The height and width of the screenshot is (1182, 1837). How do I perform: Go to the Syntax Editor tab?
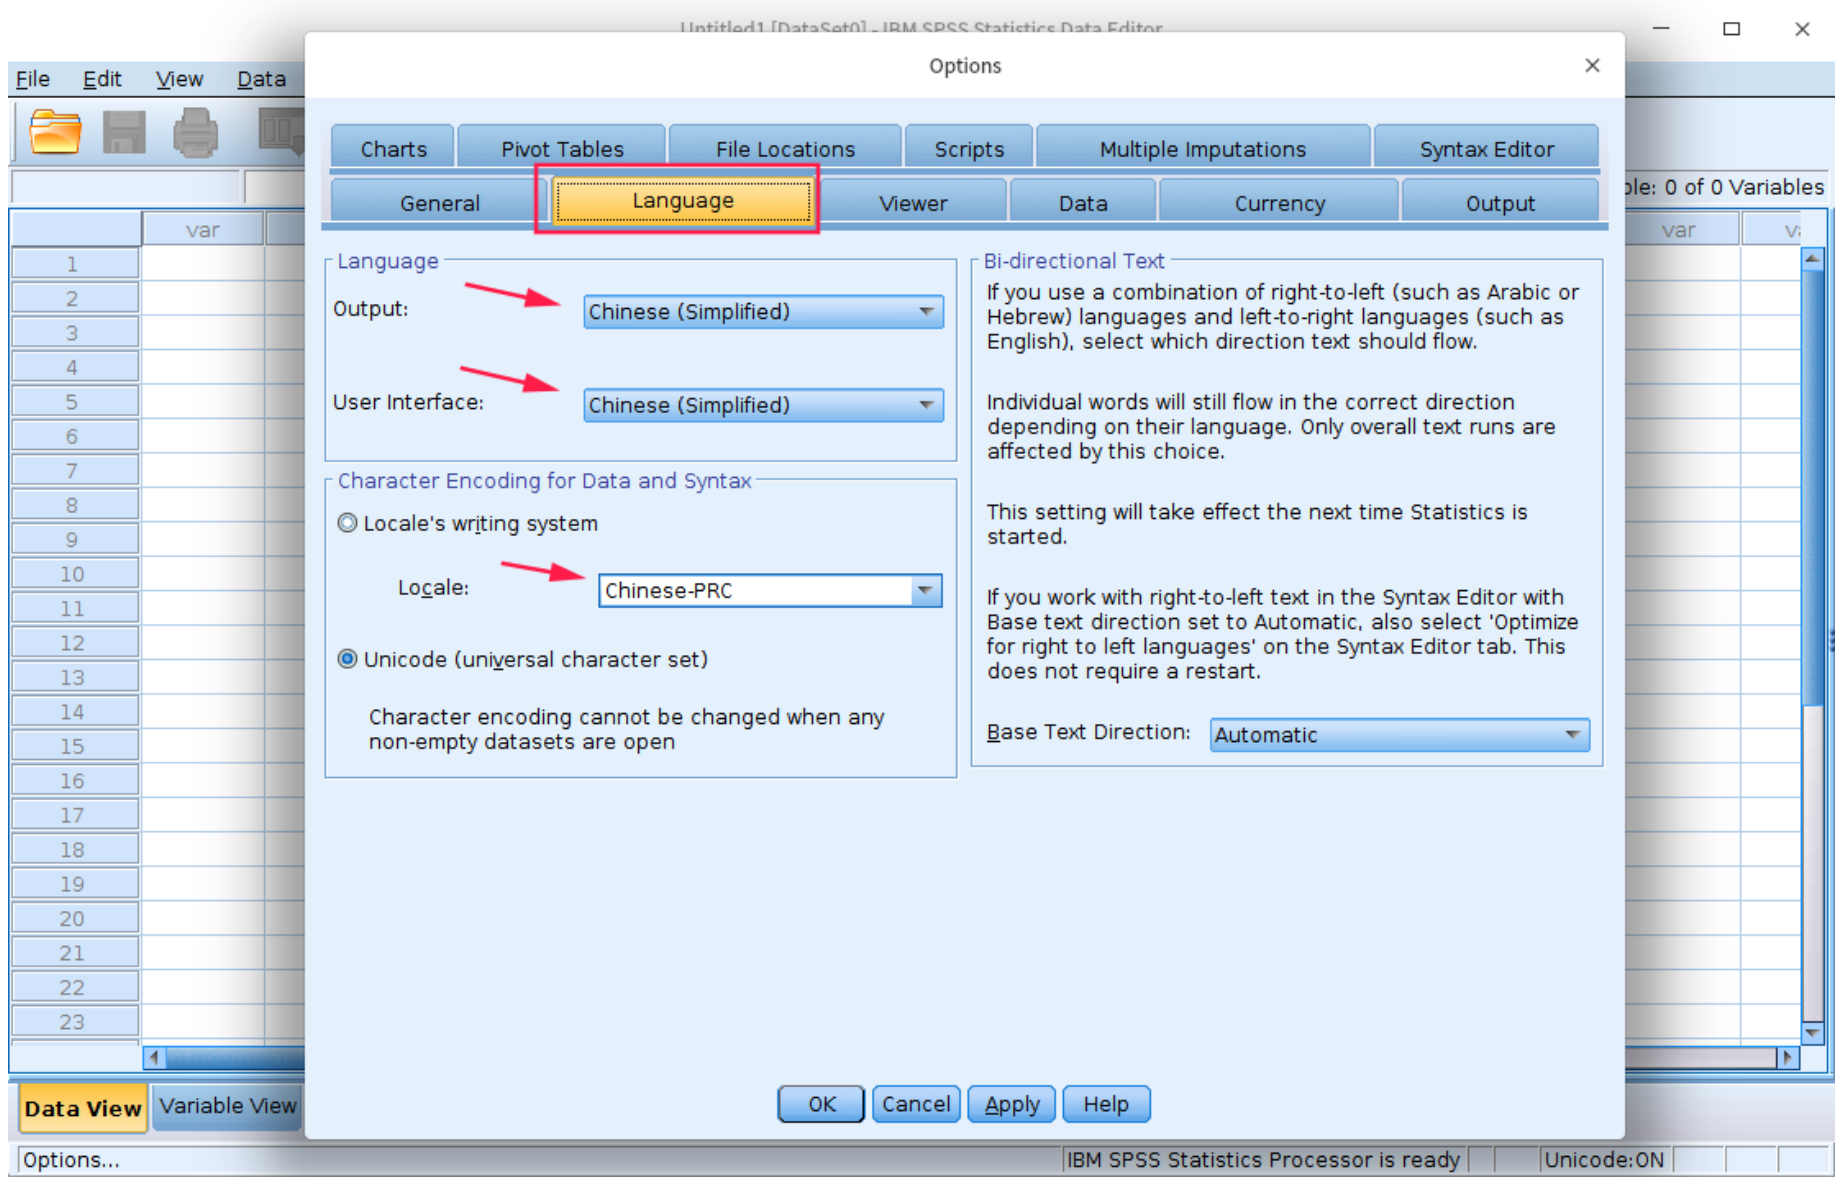(x=1486, y=148)
